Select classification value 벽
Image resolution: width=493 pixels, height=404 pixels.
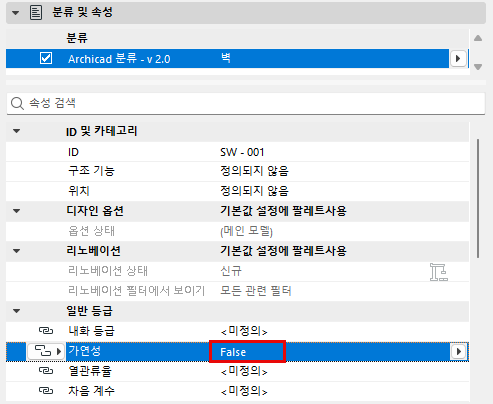[226, 58]
